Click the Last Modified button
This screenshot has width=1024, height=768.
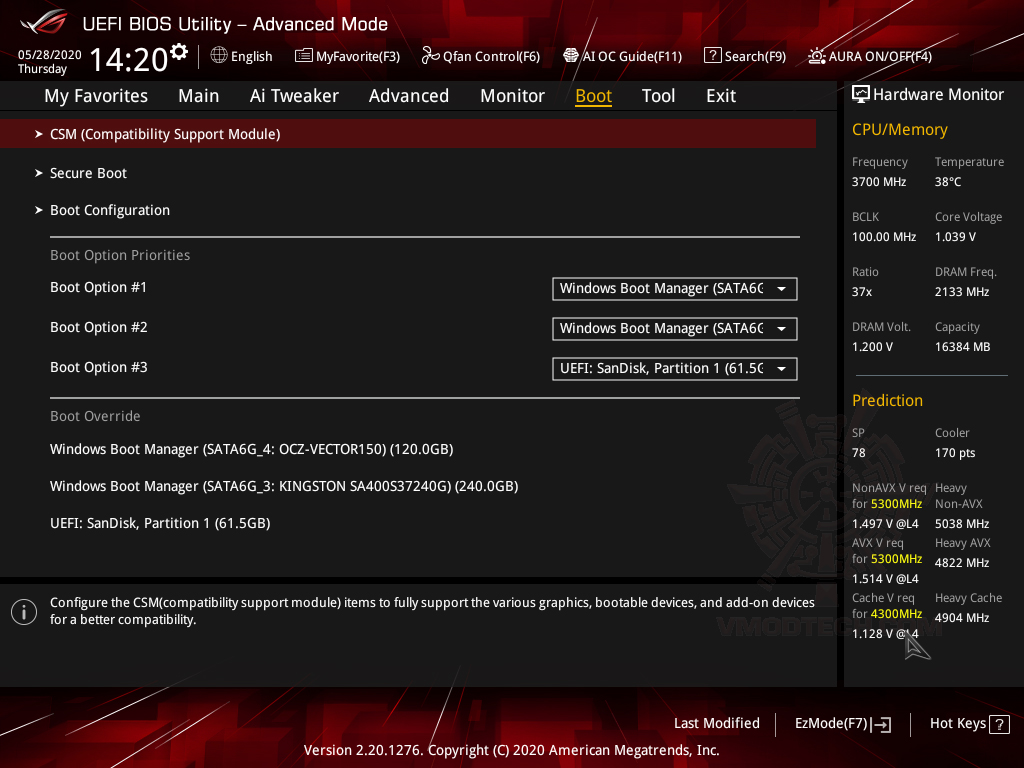coord(717,723)
